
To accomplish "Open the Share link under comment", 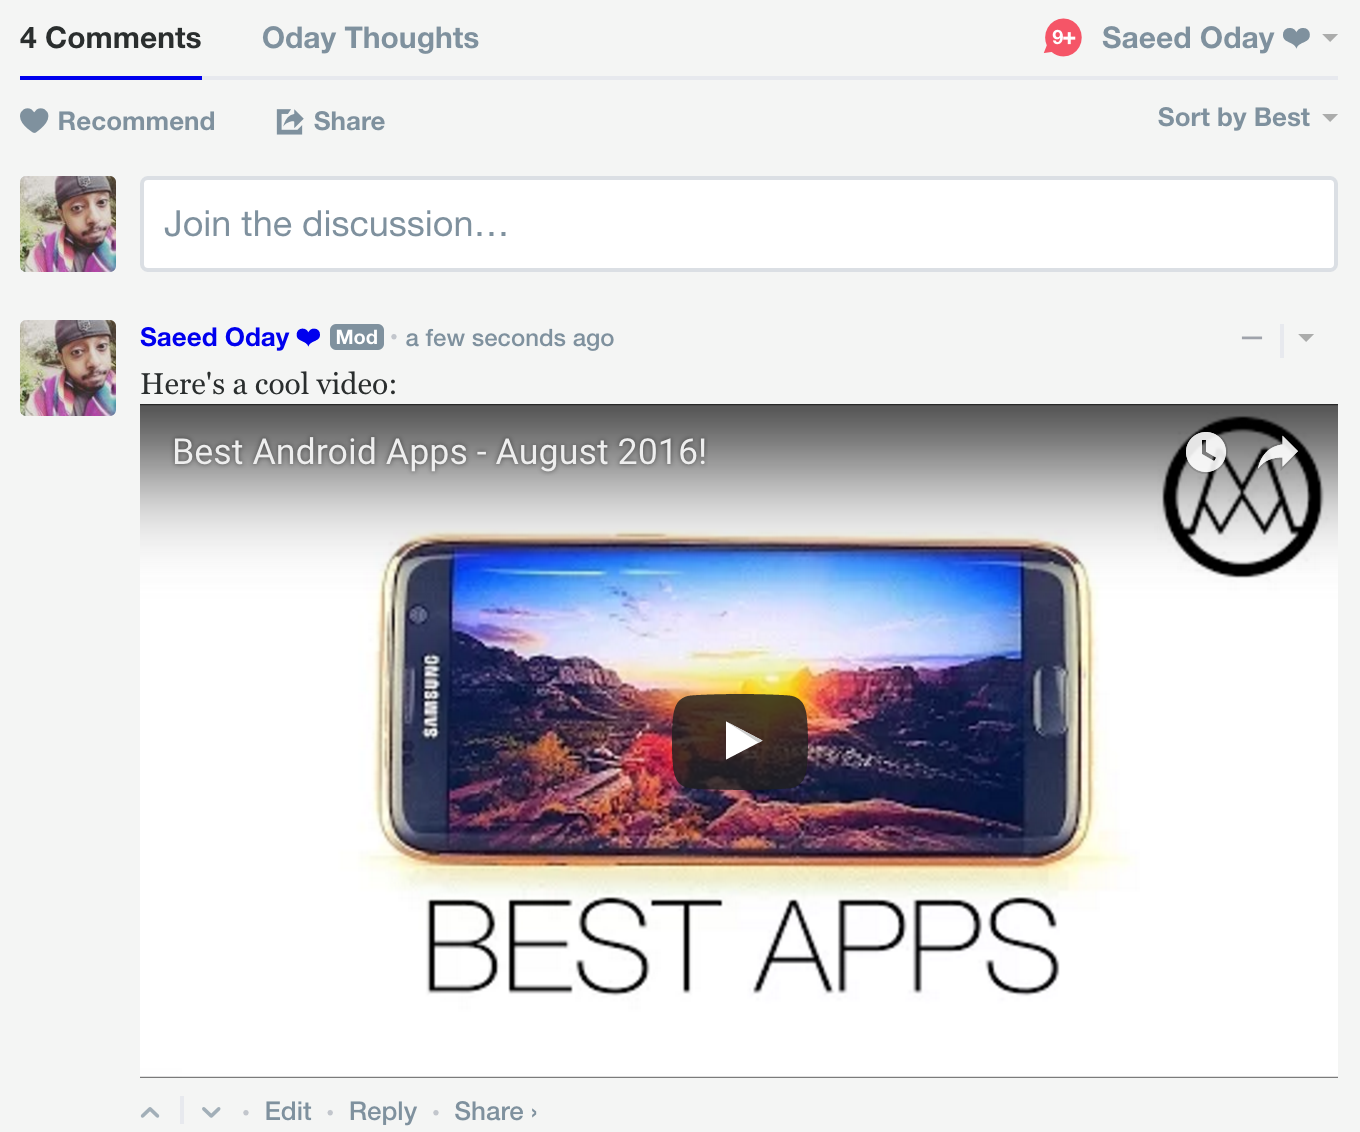I will (x=495, y=1111).
